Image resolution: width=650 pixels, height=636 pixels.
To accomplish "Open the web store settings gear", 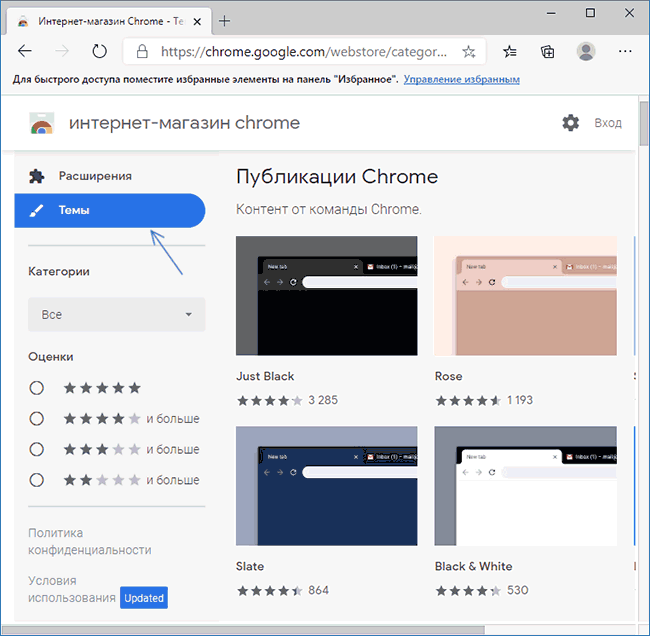I will [570, 123].
